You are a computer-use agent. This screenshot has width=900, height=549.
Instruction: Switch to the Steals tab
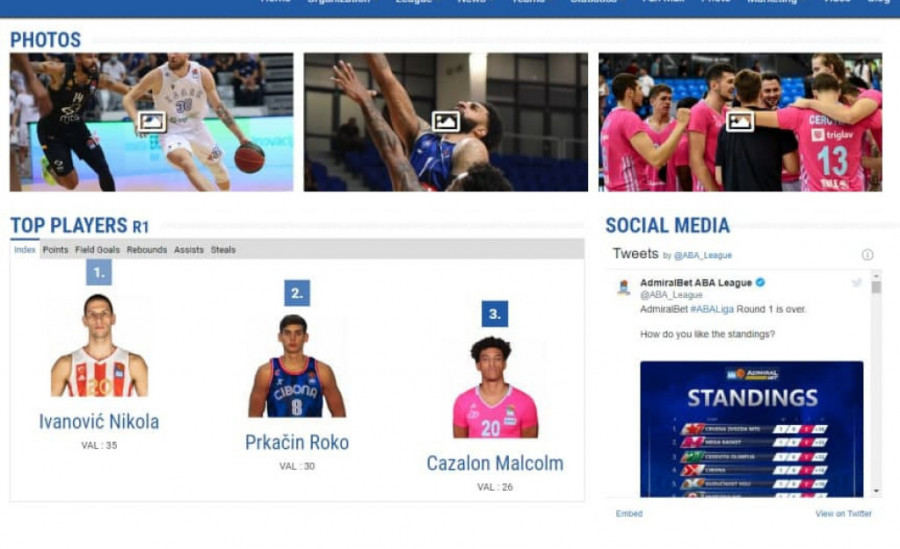point(223,250)
